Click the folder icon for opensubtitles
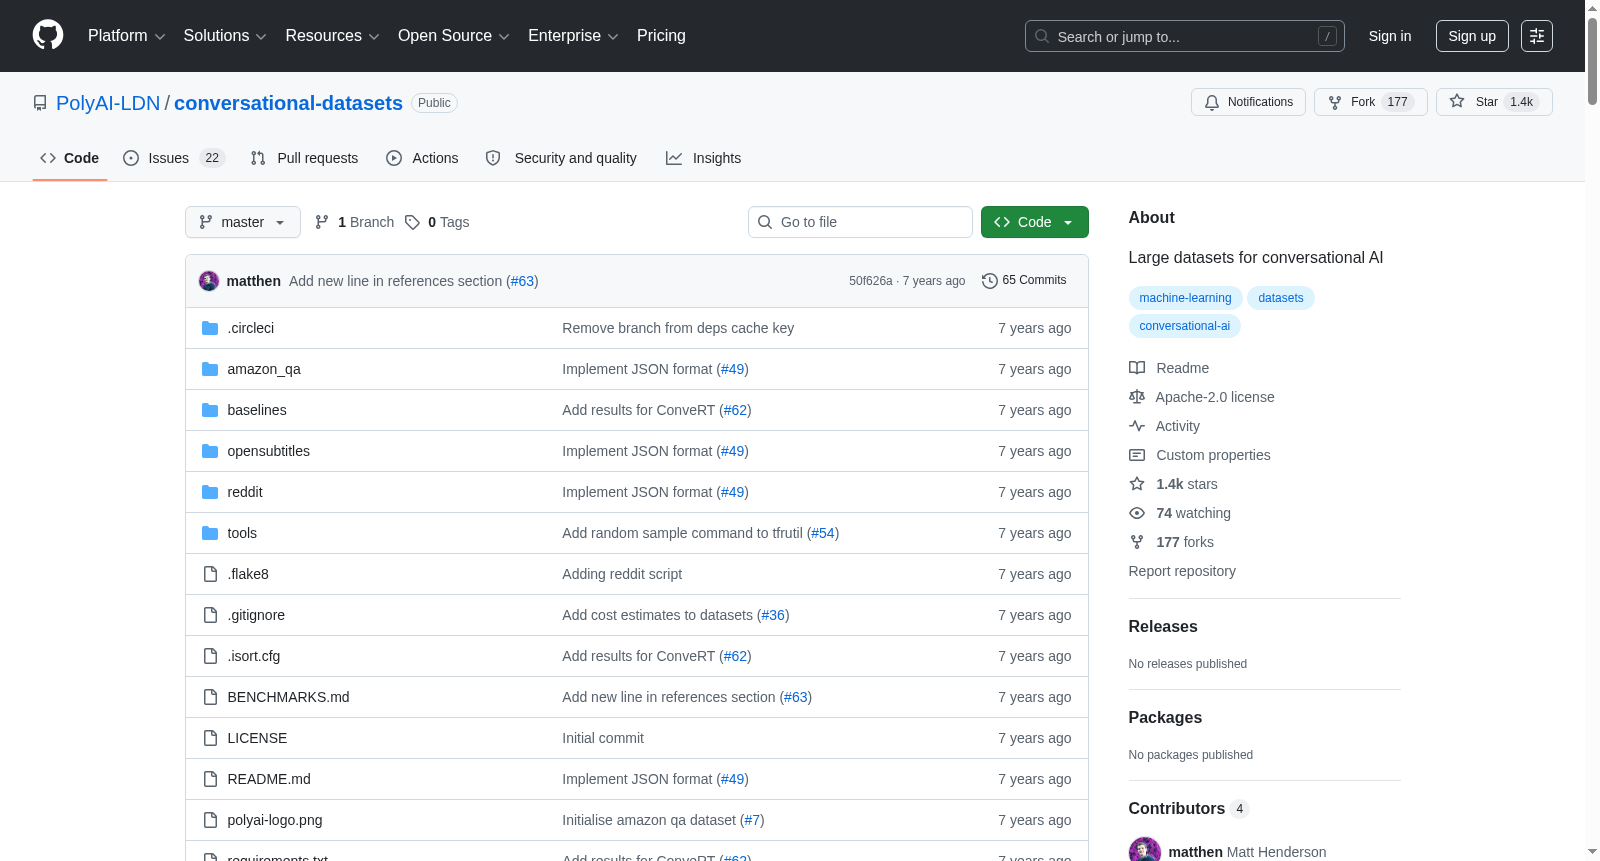This screenshot has width=1600, height=861. [210, 451]
